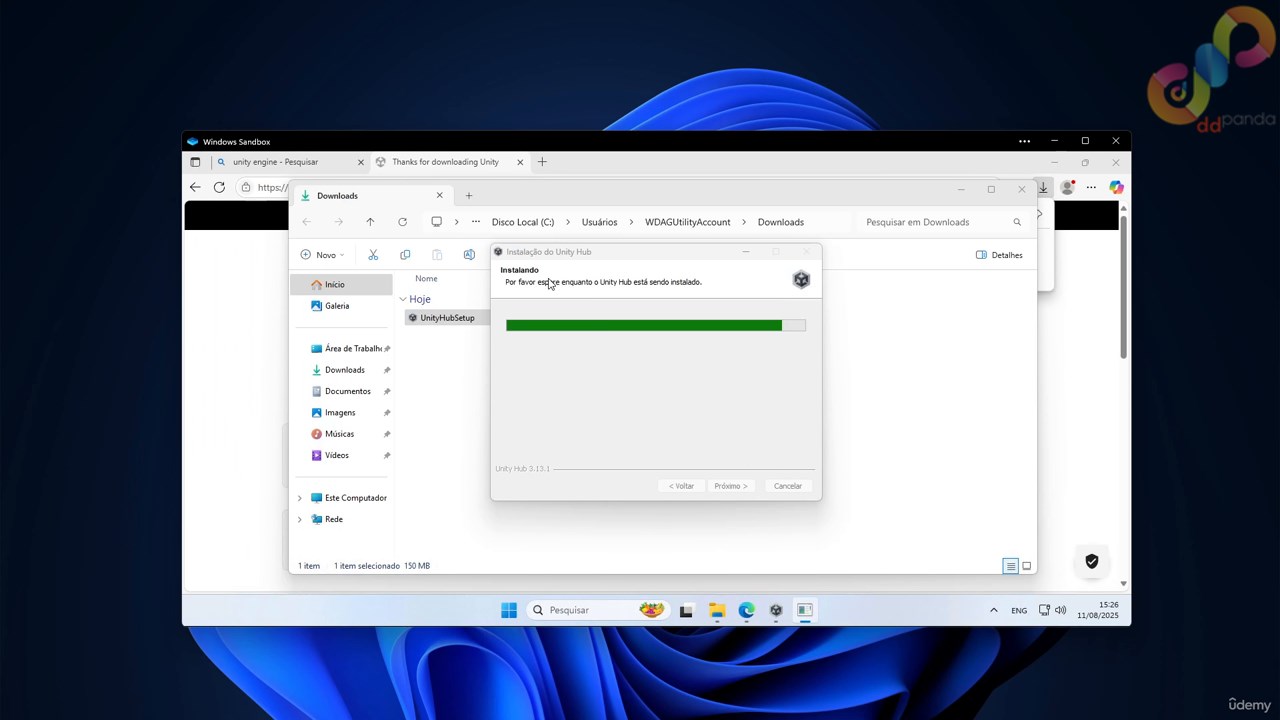Click the shield badge on the web page
This screenshot has width=1280, height=720.
(1092, 562)
